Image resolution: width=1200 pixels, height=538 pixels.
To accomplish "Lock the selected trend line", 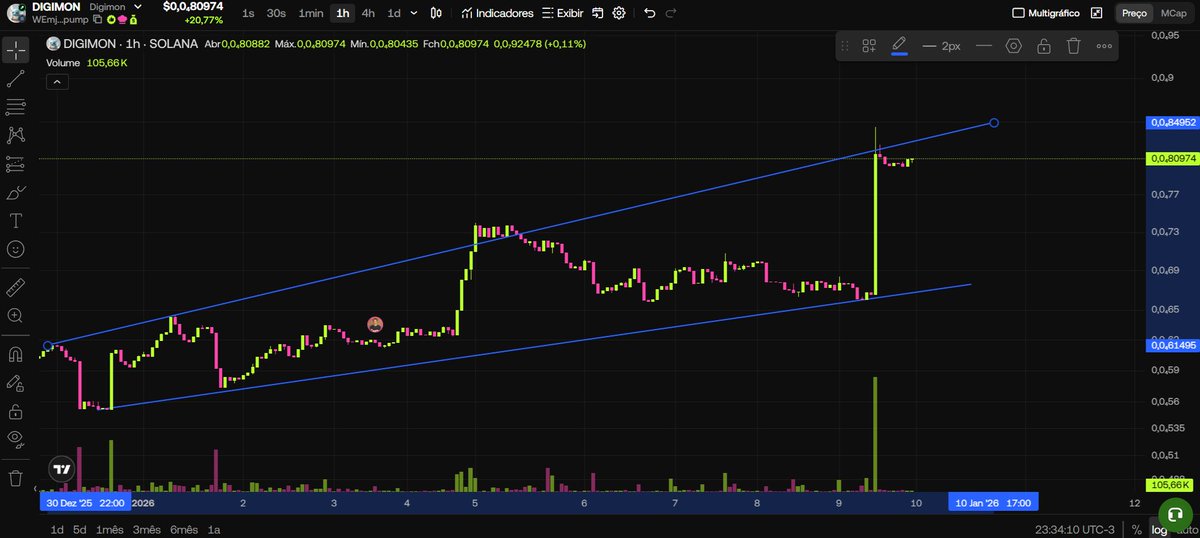I will pyautogui.click(x=1043, y=46).
